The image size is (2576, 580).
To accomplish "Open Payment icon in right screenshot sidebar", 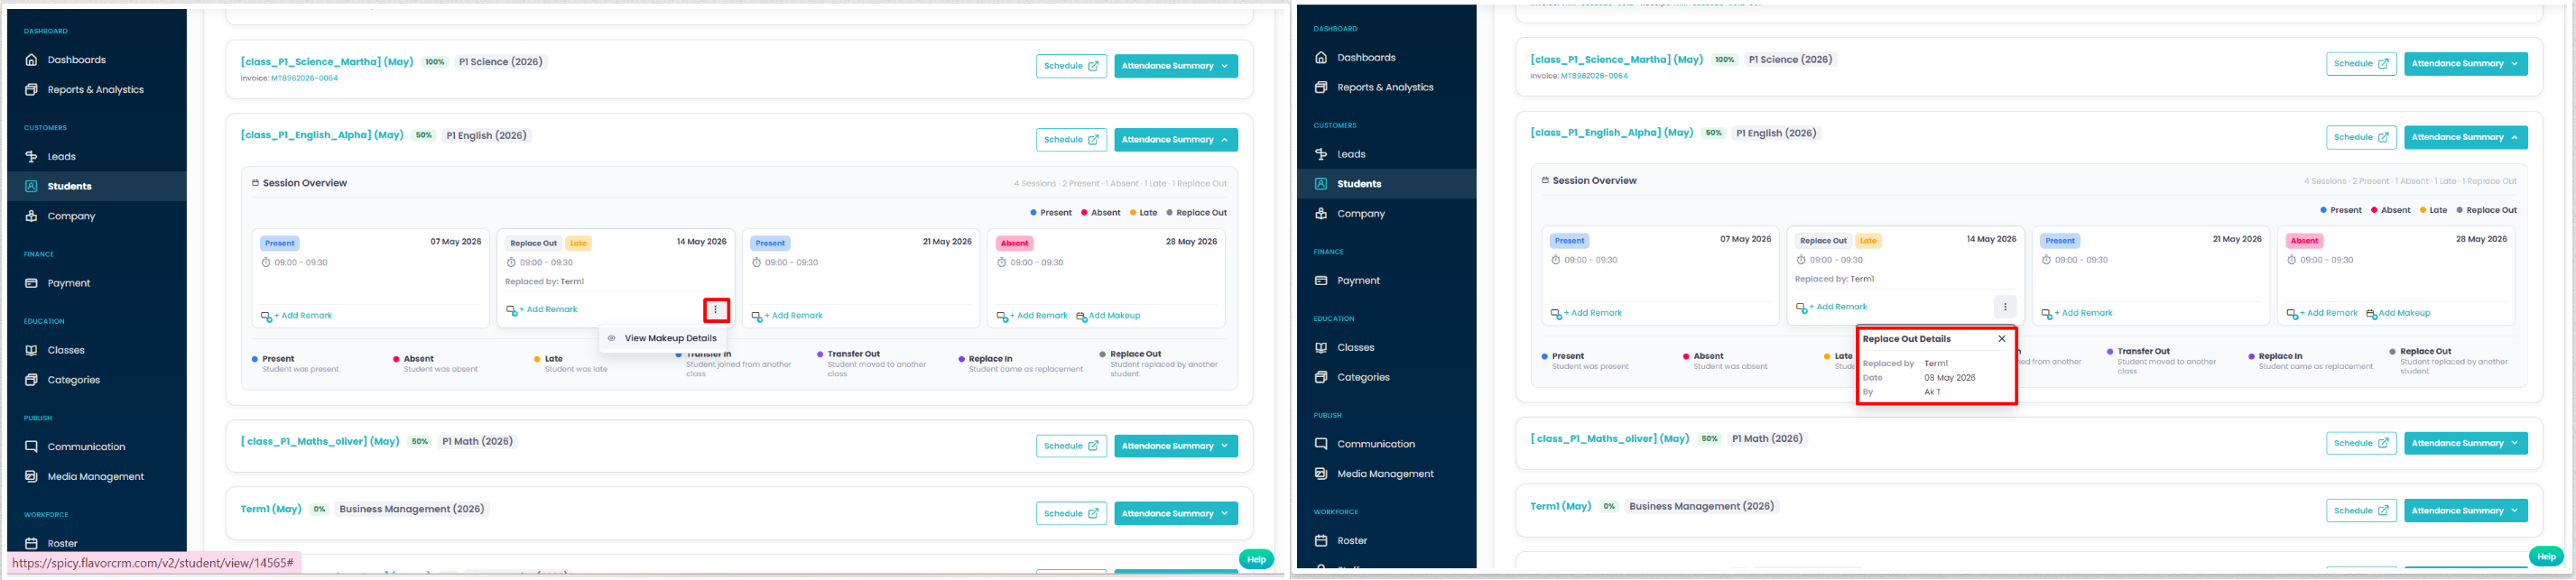I will click(1321, 281).
